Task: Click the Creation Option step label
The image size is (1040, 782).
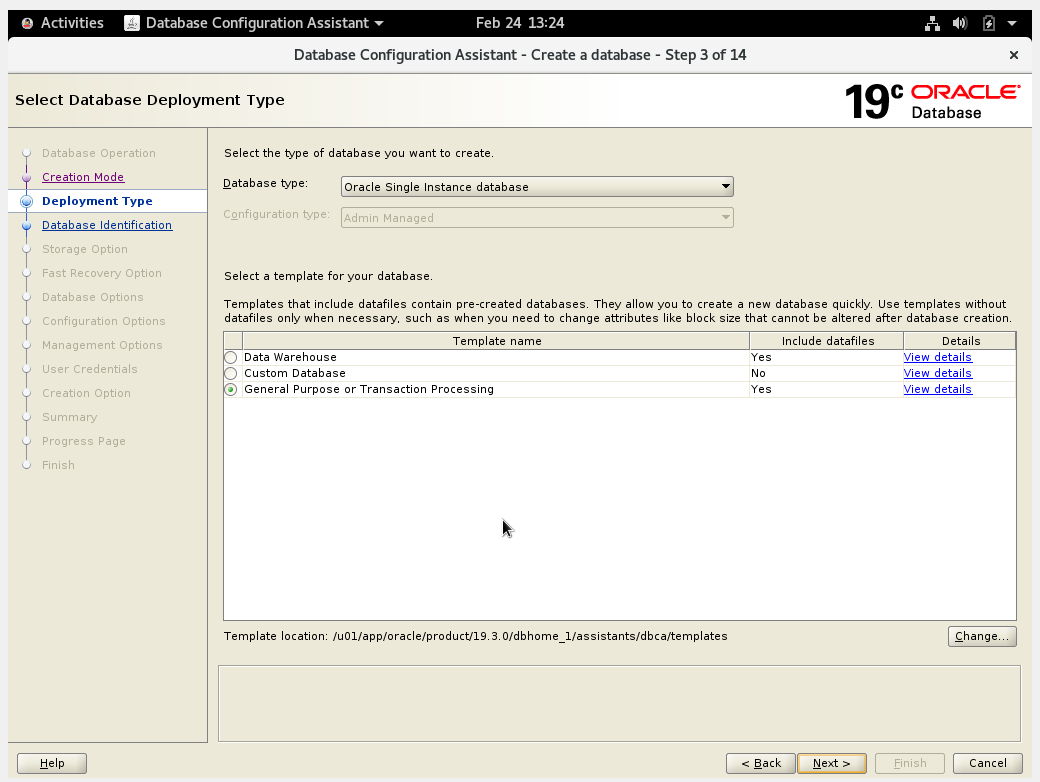Action: pos(86,393)
